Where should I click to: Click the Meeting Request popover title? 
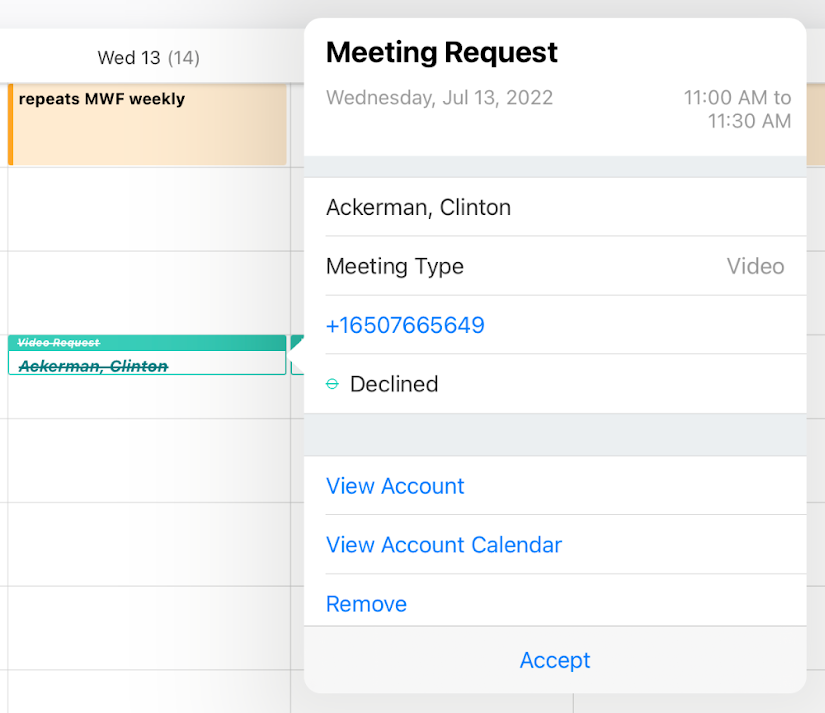[x=442, y=52]
